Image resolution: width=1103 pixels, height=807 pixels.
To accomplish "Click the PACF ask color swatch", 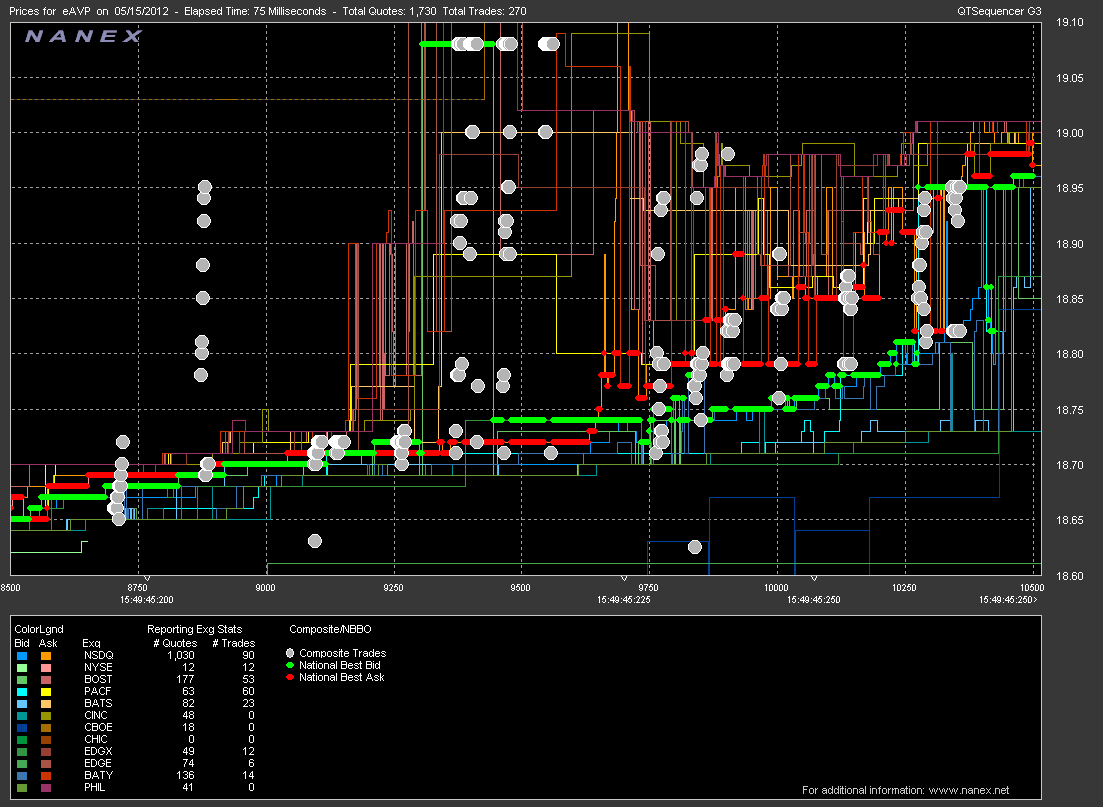I will [46, 692].
